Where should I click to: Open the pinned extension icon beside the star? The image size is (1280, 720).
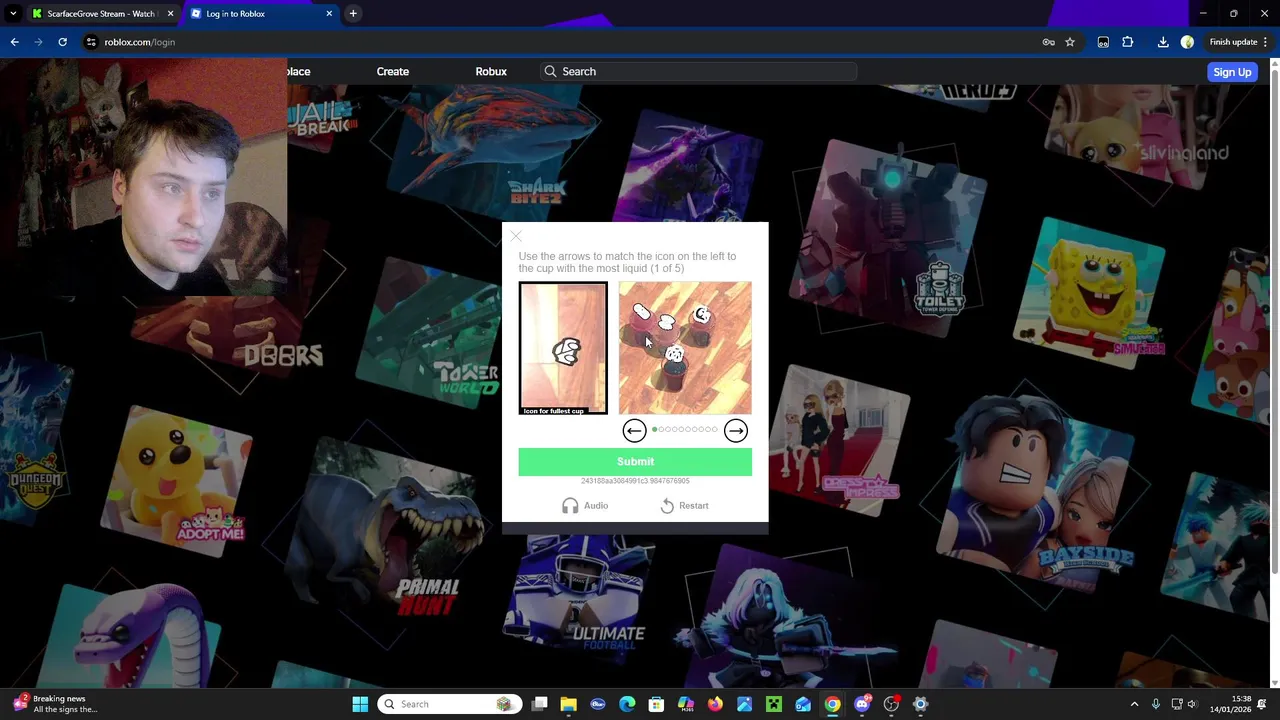point(1103,42)
